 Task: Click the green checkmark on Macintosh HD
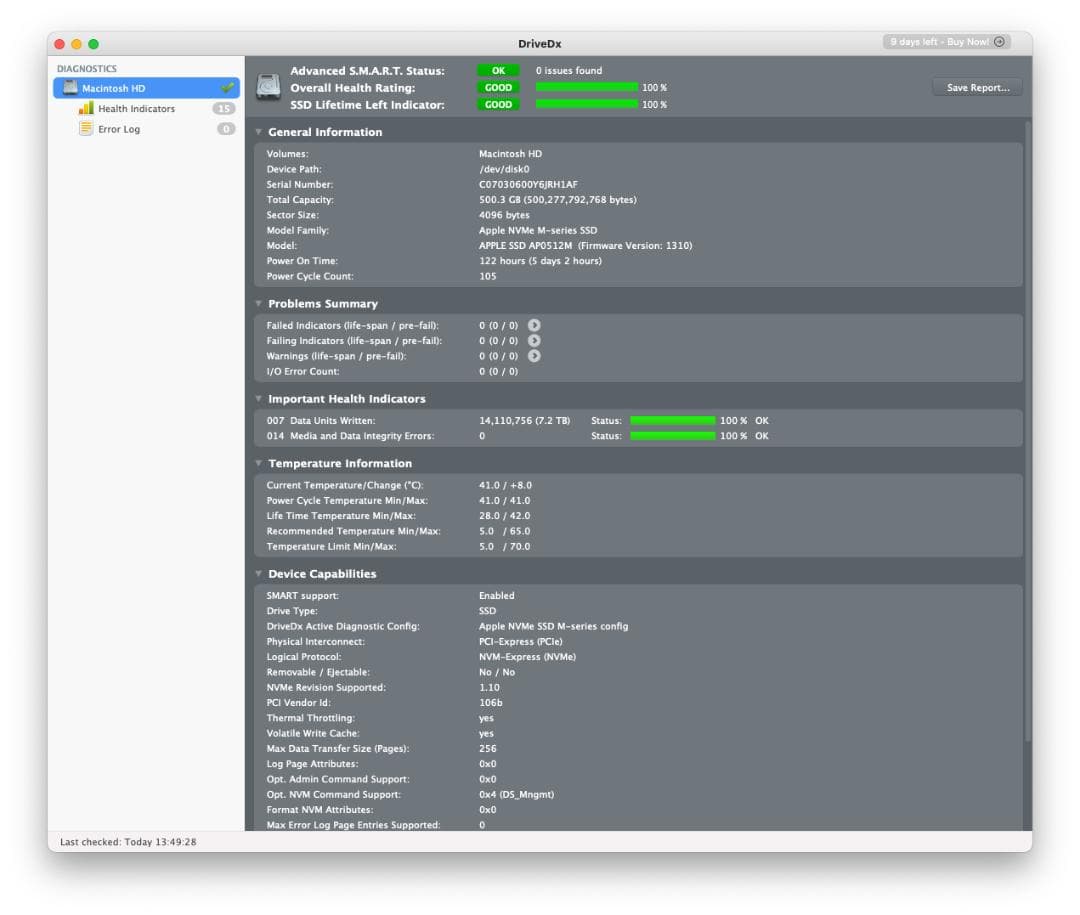229,87
